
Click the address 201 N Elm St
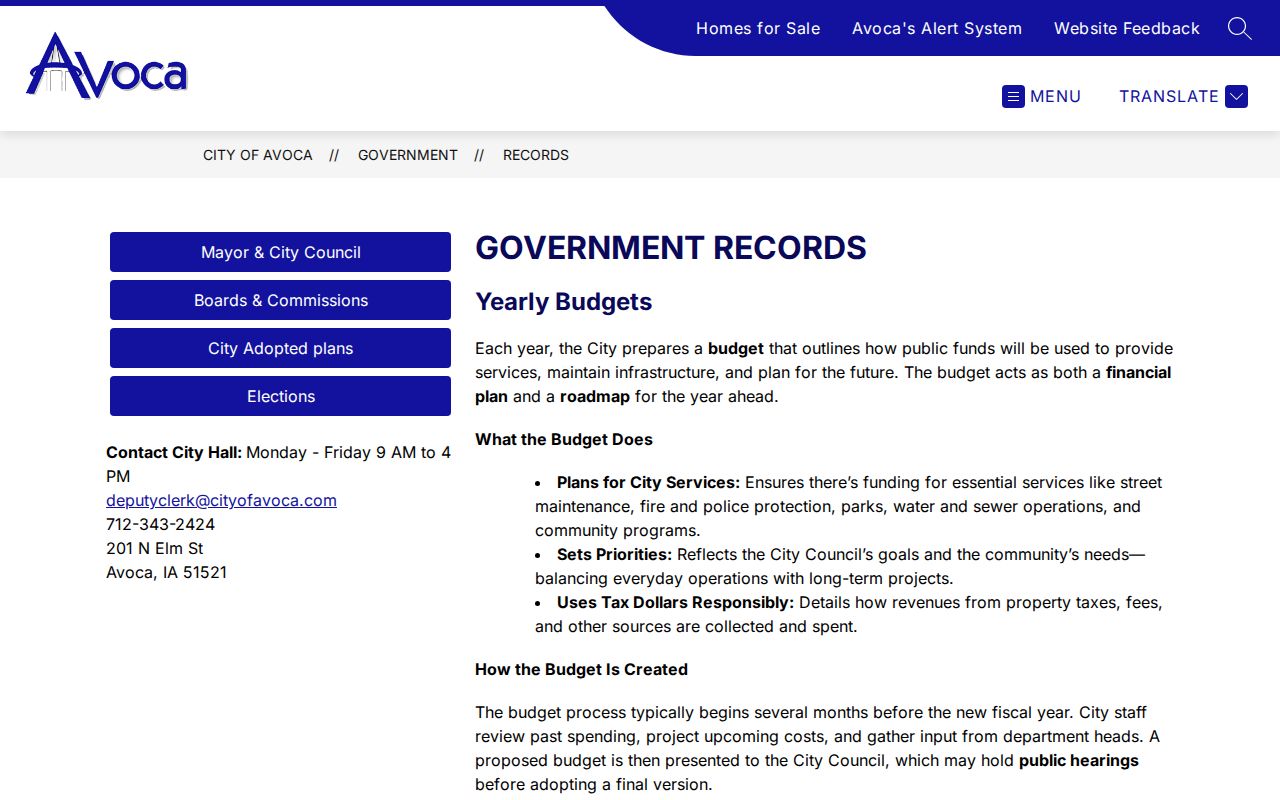tap(155, 548)
